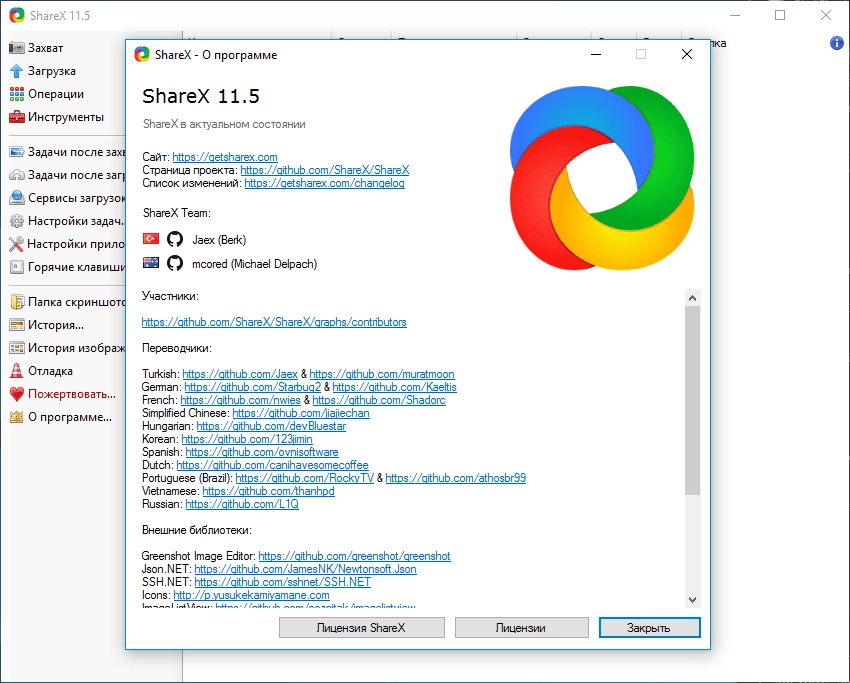Viewport: 850px width, 683px height.
Task: Click the Лицензии button
Action: (521, 628)
